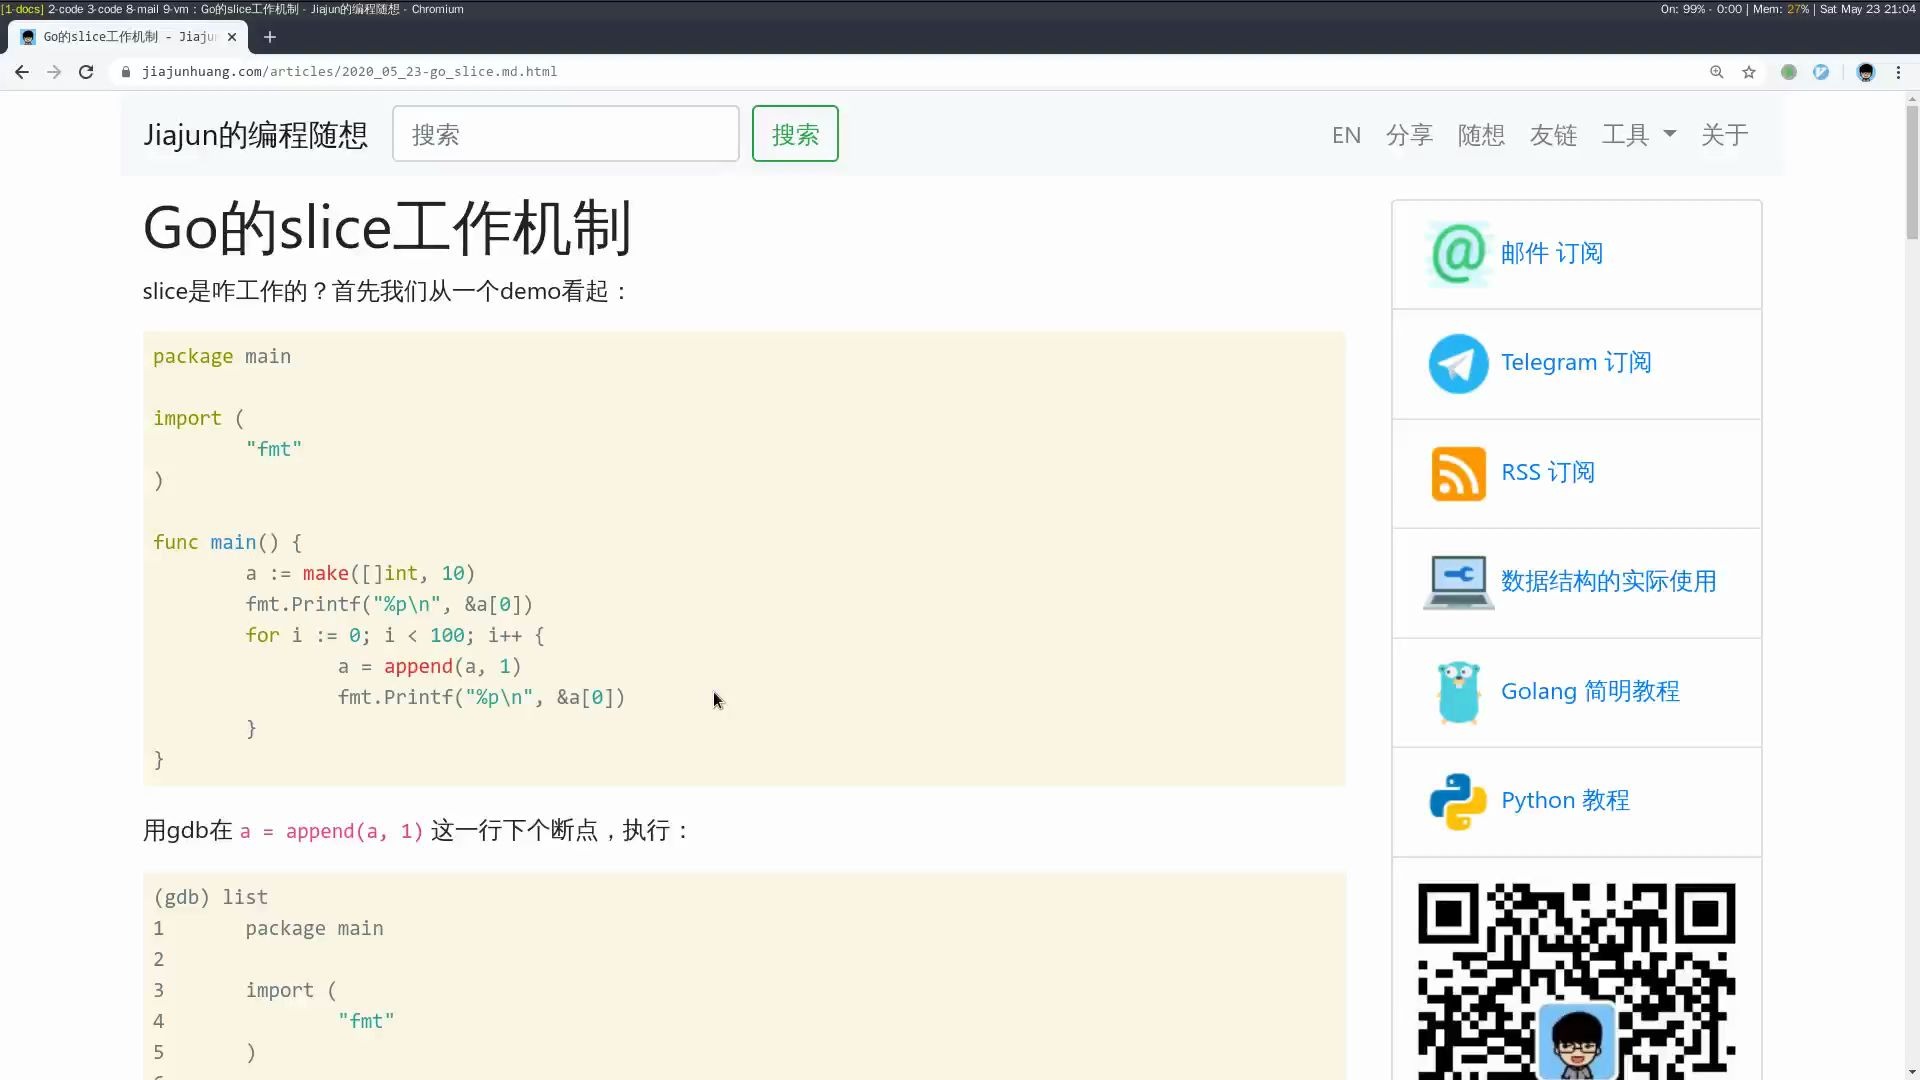This screenshot has height=1080, width=1920.
Task: Open the Python 教程 link
Action: coord(1565,801)
